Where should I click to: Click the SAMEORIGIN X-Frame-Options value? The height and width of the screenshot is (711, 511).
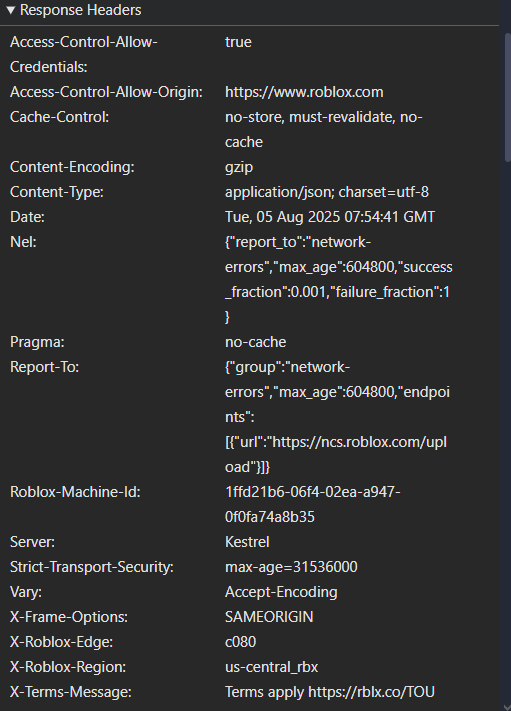coord(269,617)
